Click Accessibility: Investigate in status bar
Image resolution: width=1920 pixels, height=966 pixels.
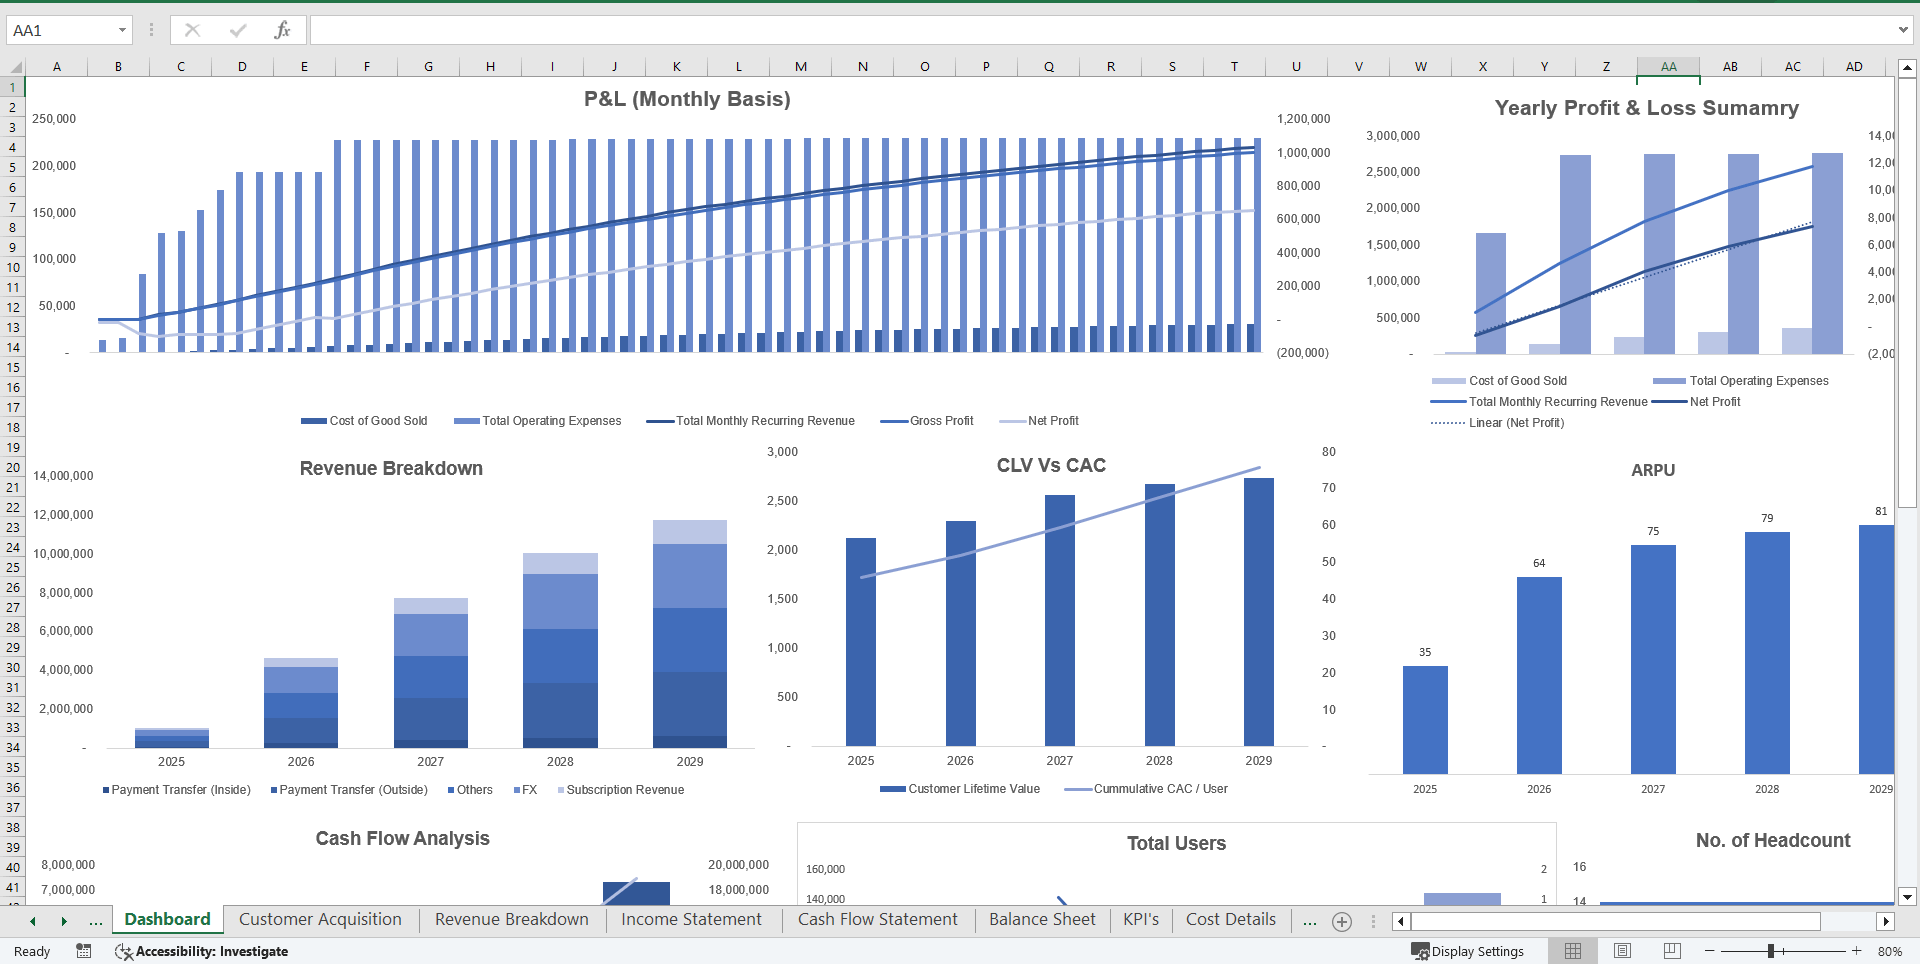click(201, 951)
